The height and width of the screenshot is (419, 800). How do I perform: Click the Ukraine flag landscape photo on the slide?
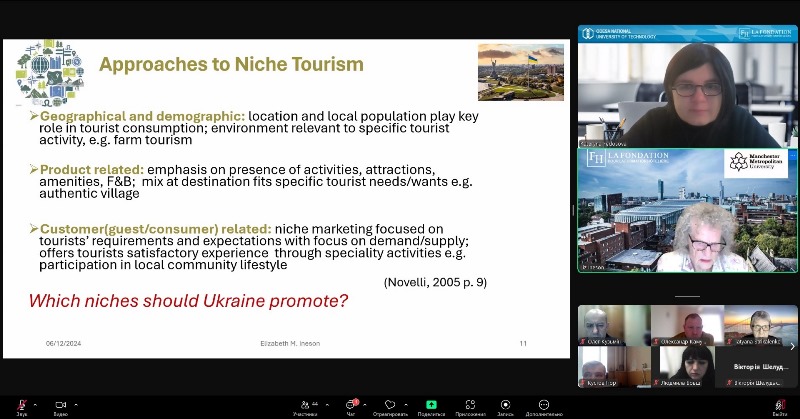(521, 72)
